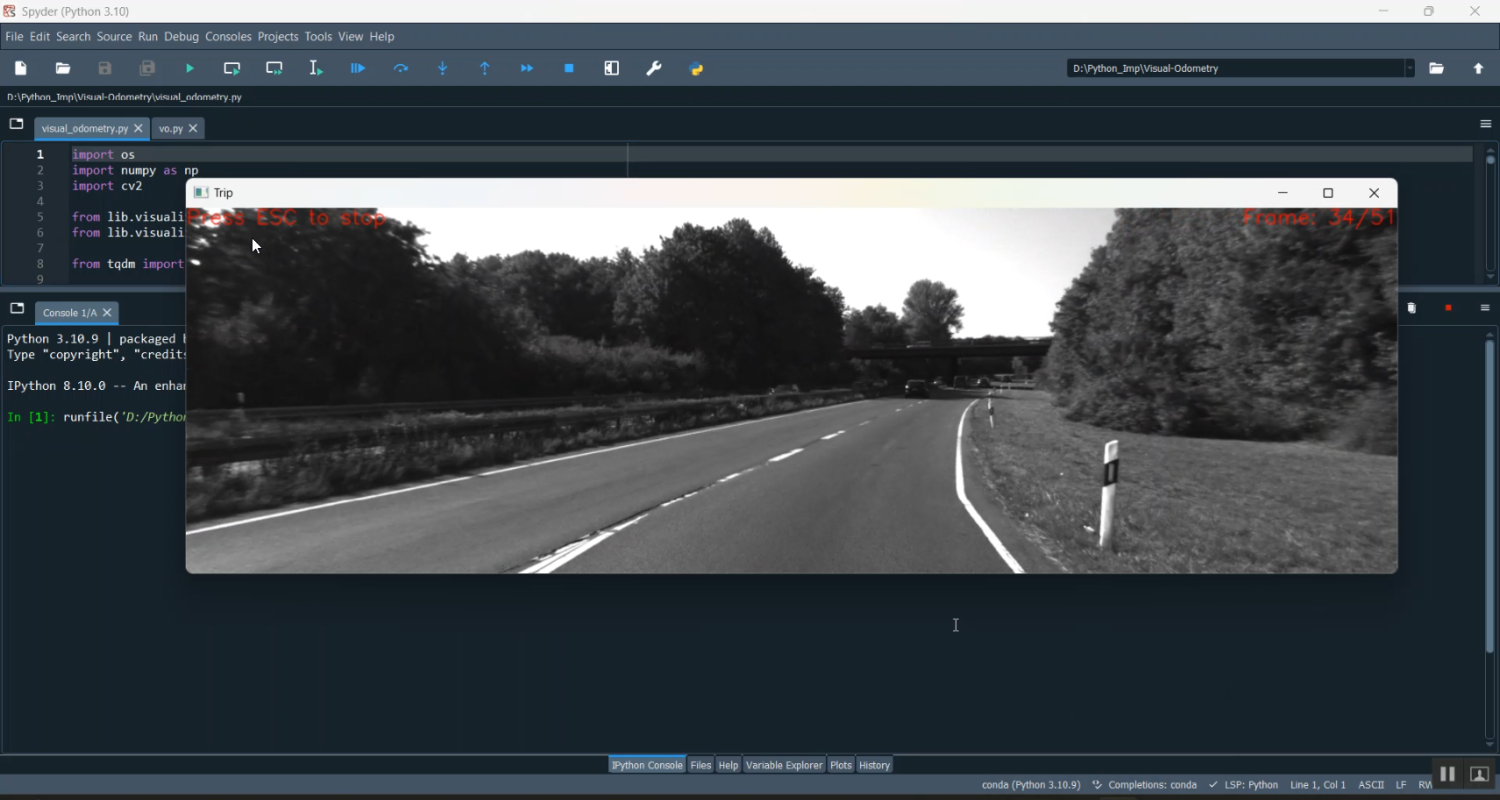This screenshot has width=1500, height=800.
Task: Open the PYTHONPATH manager
Action: pos(697,68)
